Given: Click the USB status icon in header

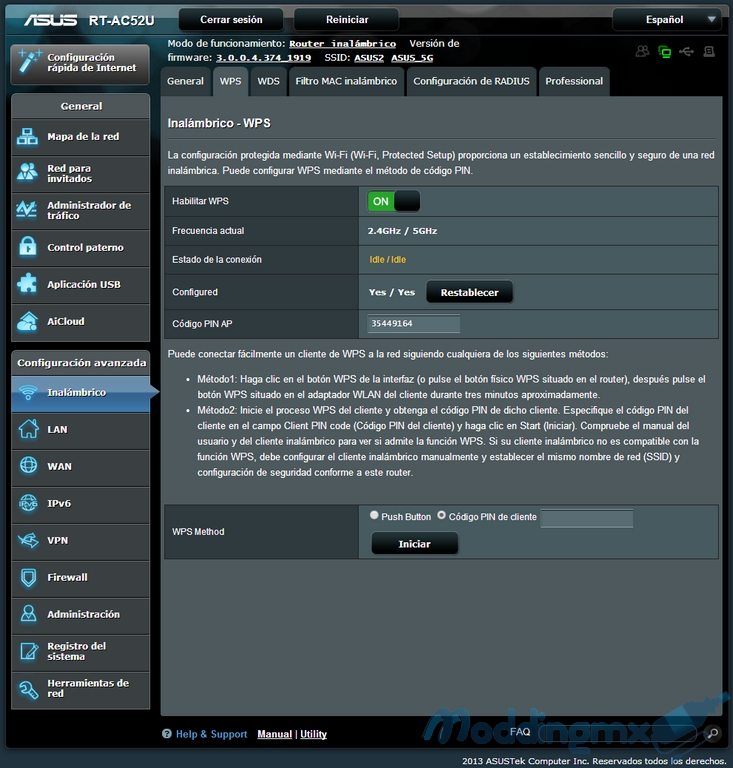Looking at the screenshot, I should [686, 51].
